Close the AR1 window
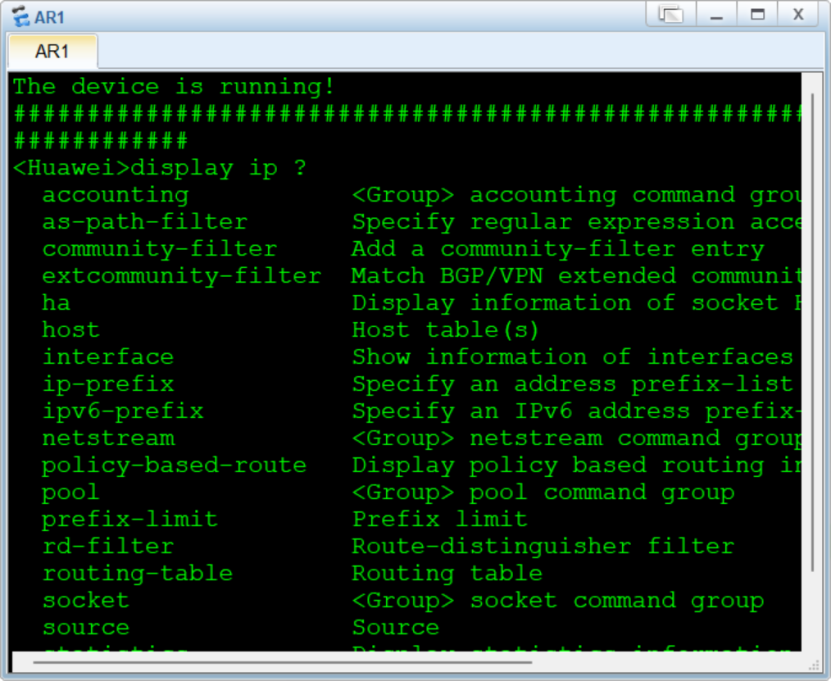This screenshot has width=831, height=681. pyautogui.click(x=798, y=14)
